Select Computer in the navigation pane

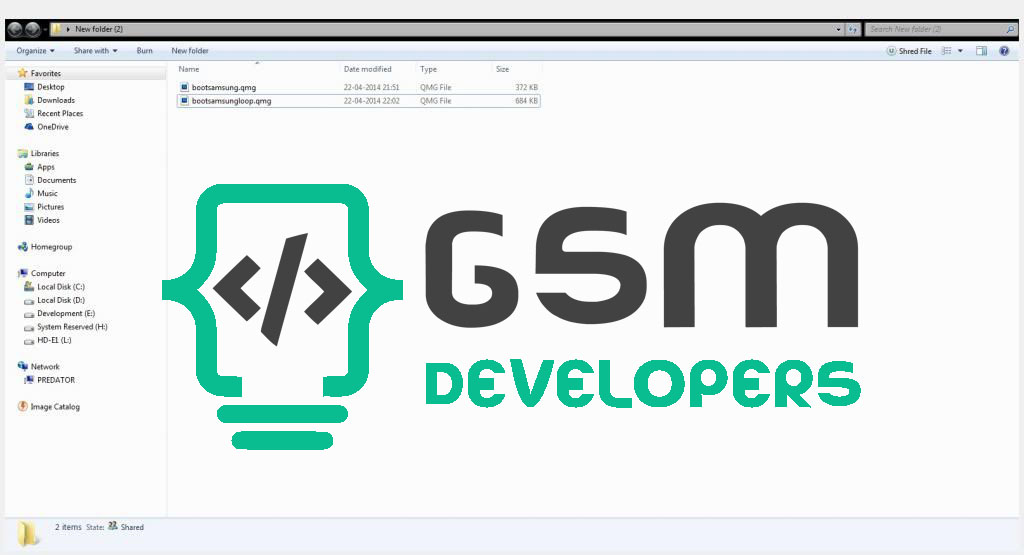tap(48, 274)
